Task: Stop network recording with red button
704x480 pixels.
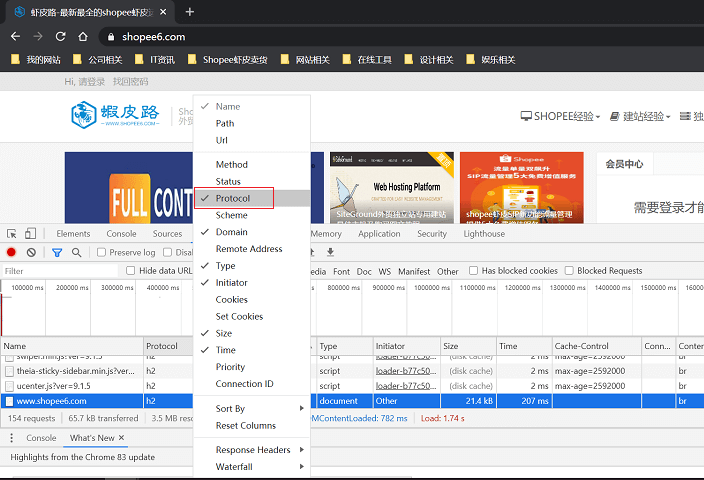Action: [x=11, y=252]
